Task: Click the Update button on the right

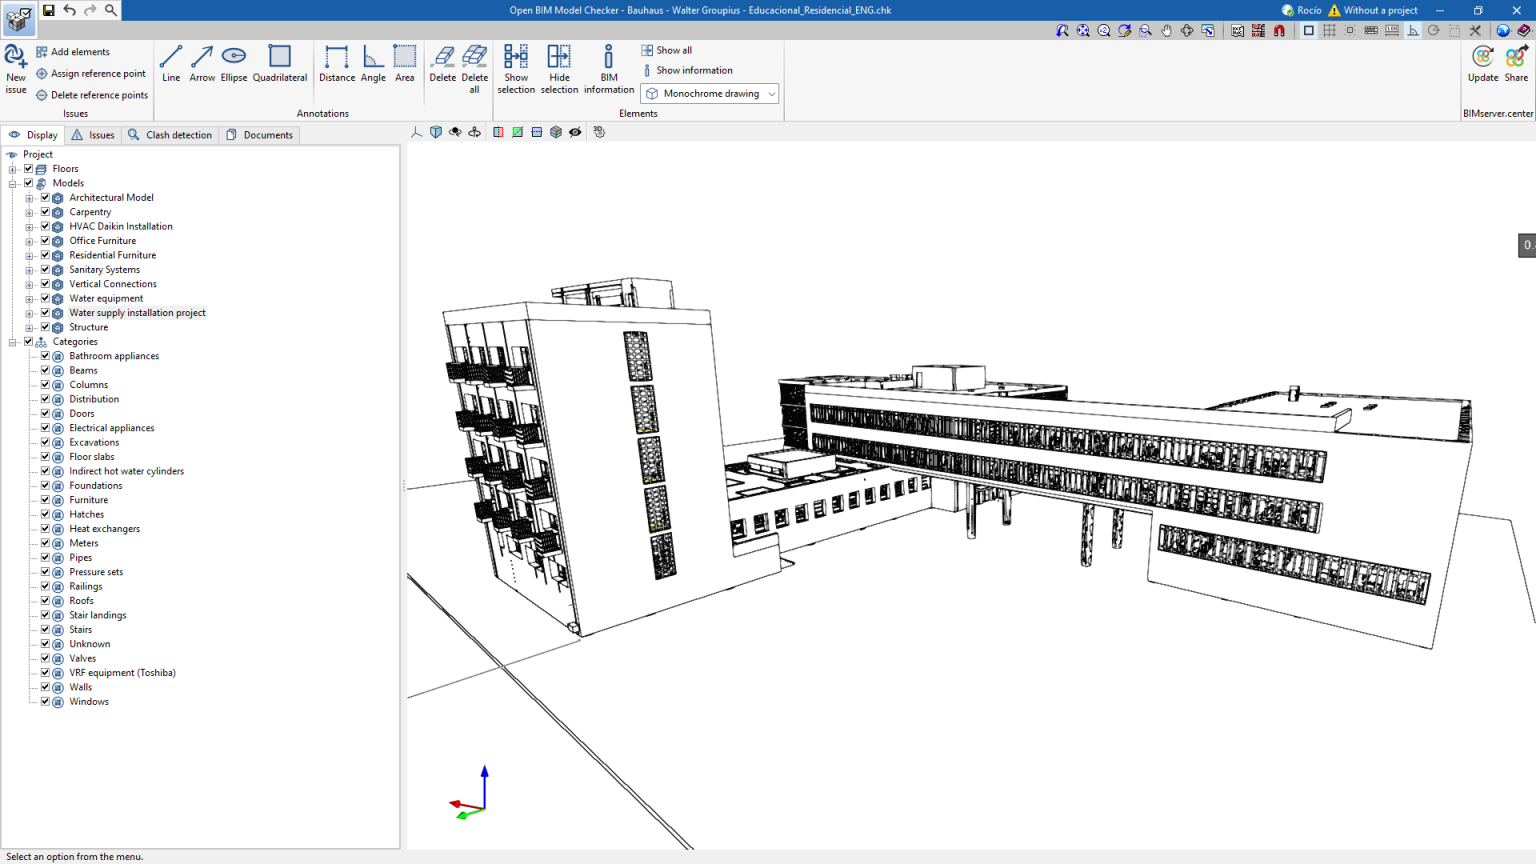Action: [1482, 67]
